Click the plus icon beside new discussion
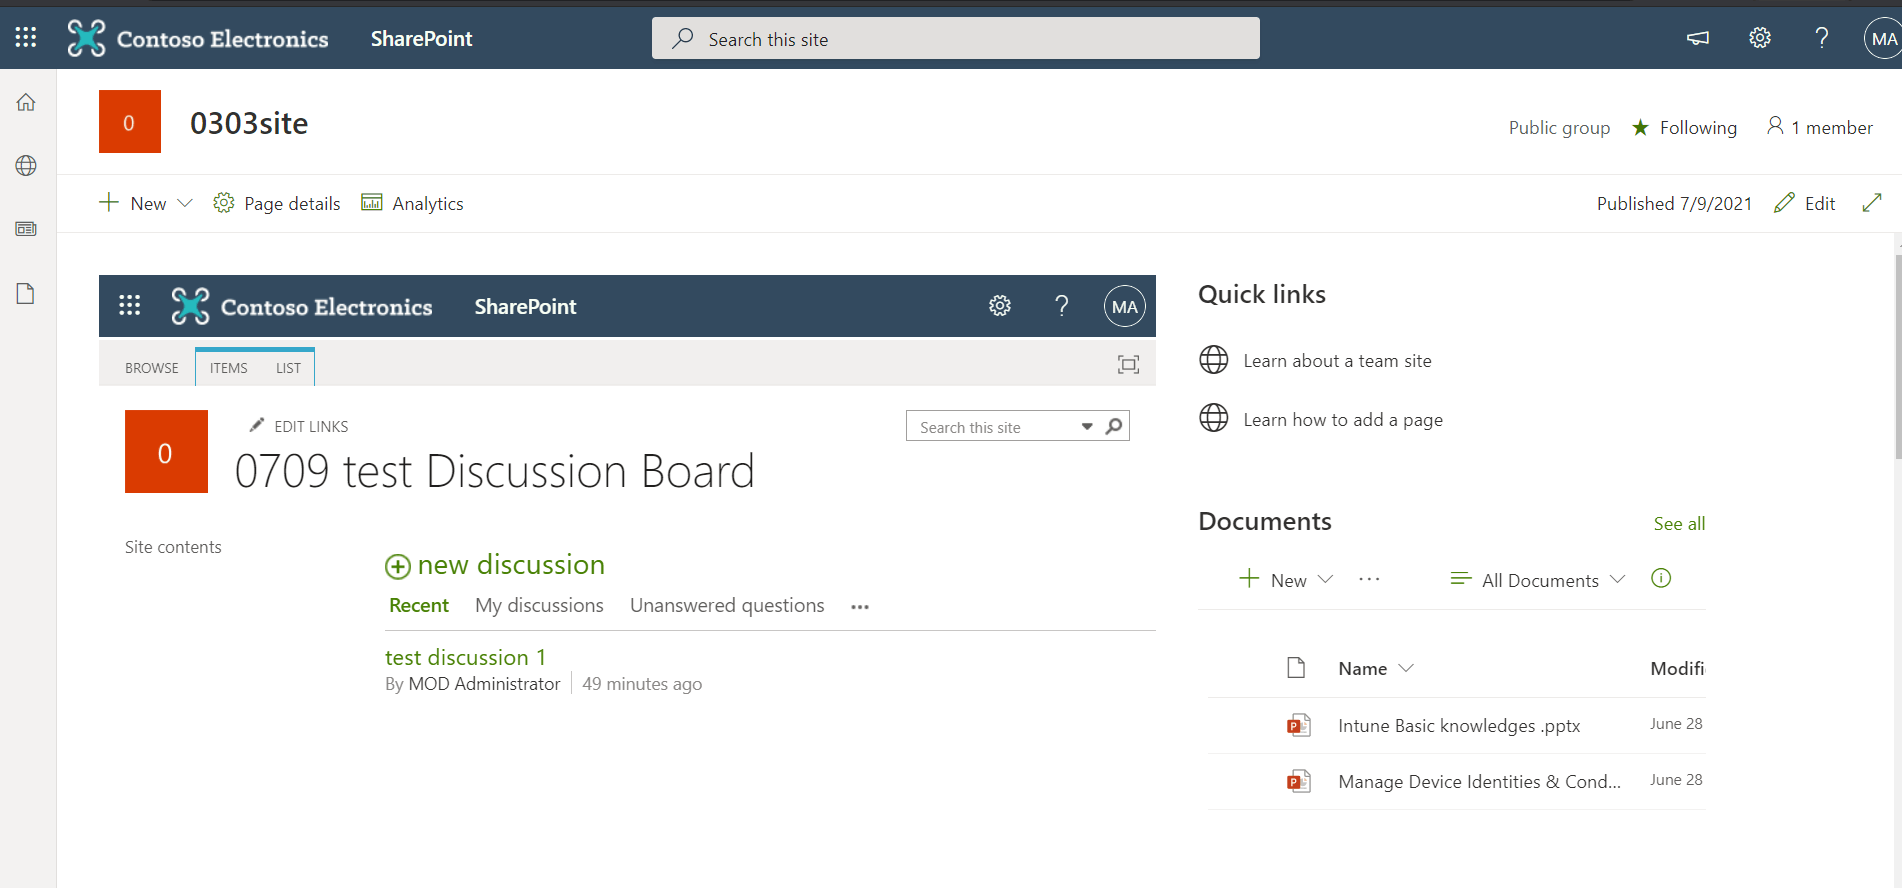1902x888 pixels. (398, 567)
